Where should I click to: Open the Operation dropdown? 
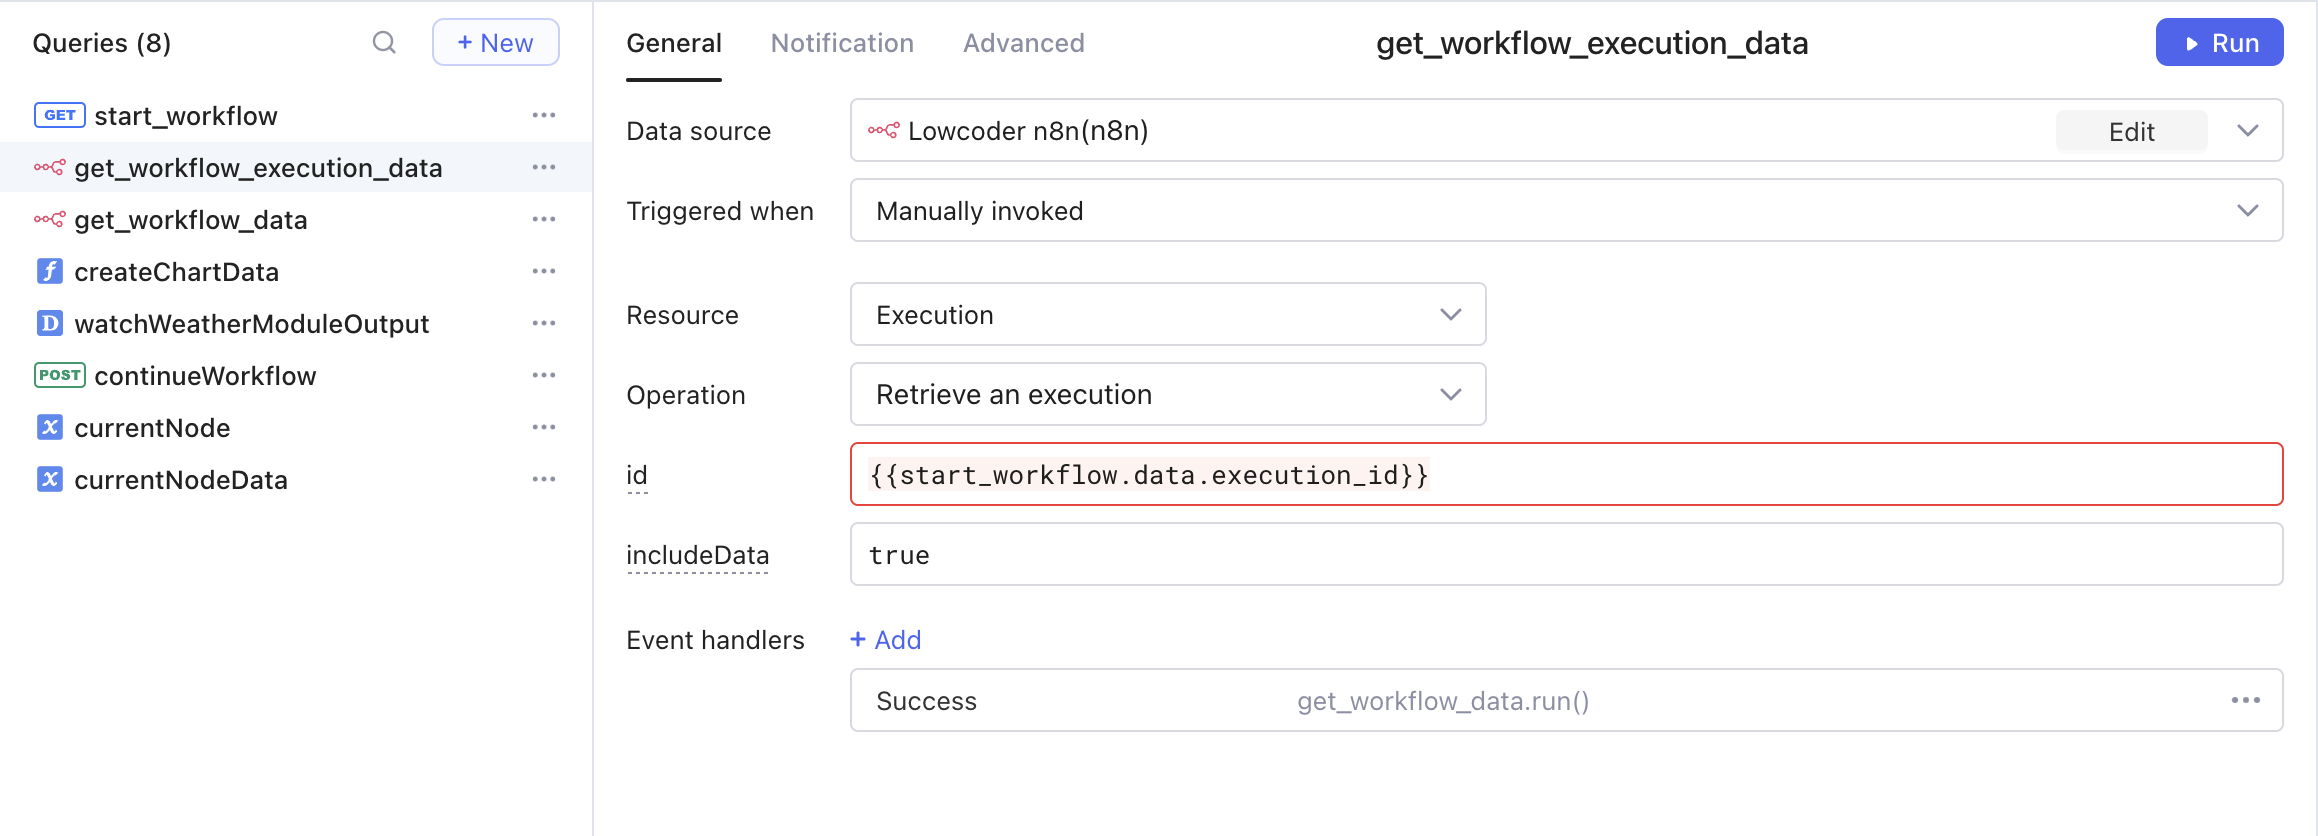click(1167, 395)
